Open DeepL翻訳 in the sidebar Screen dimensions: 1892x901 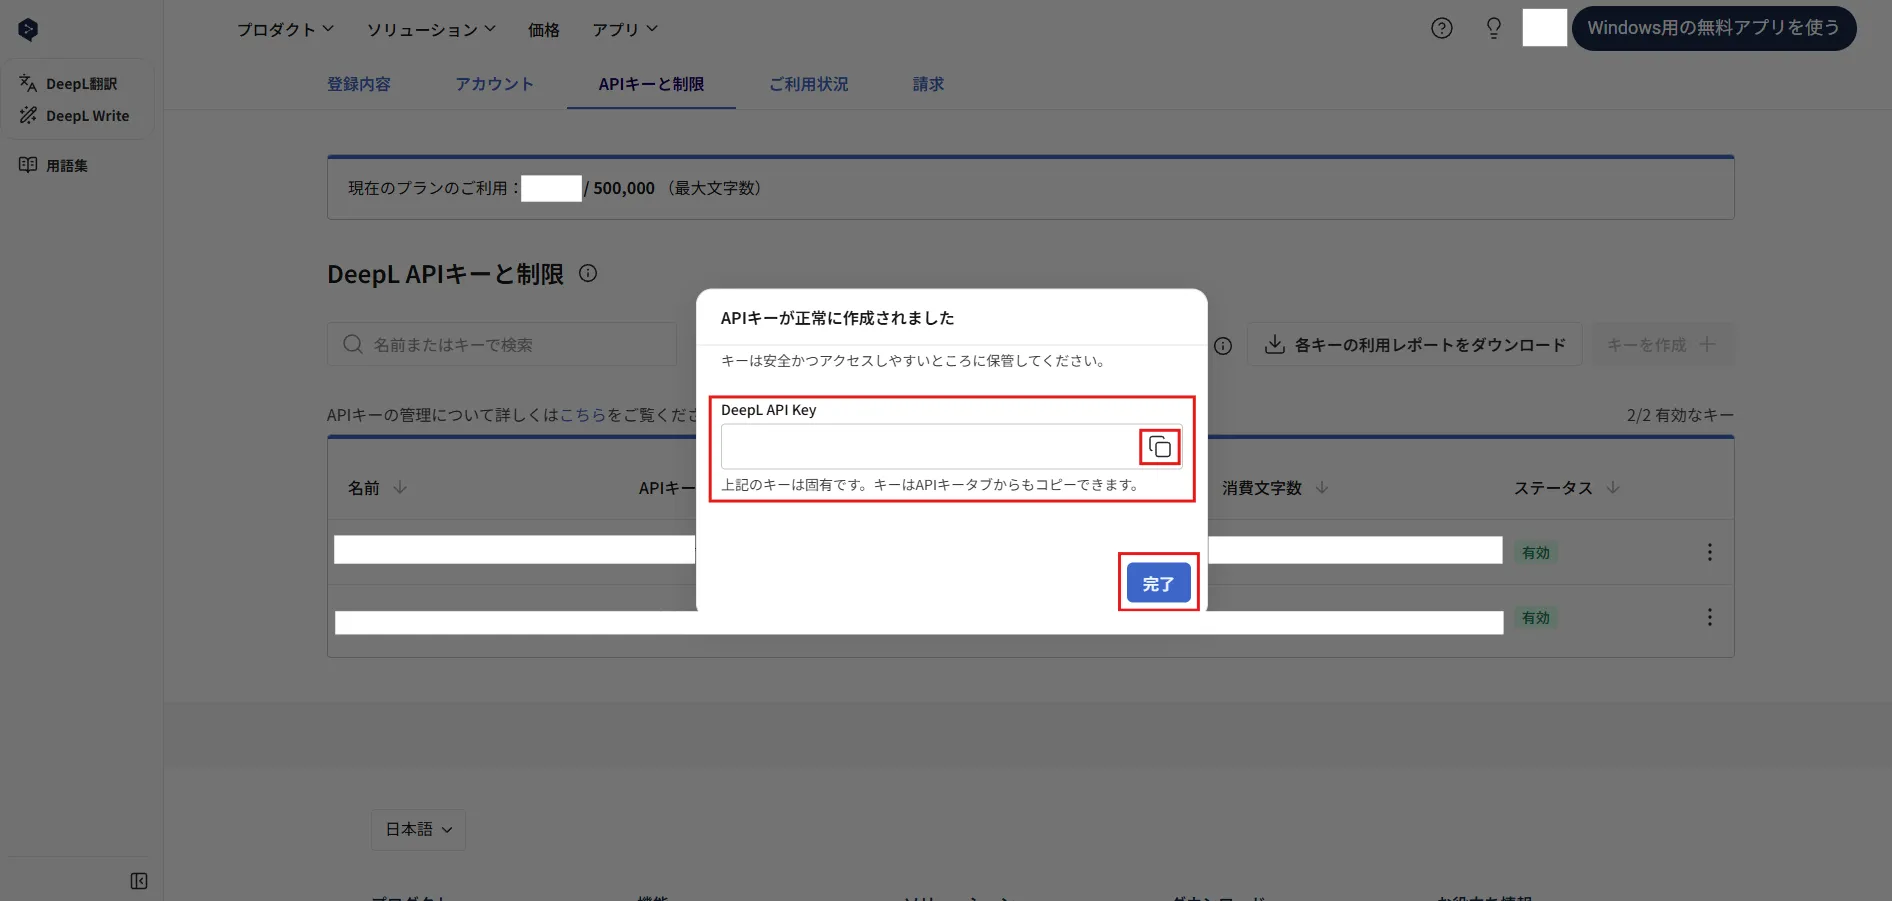68,84
